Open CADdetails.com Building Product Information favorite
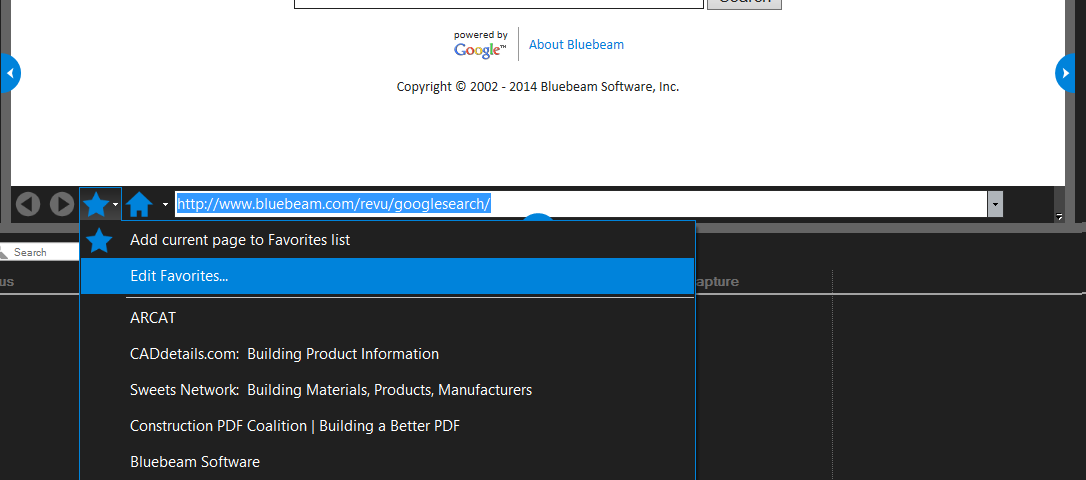Image resolution: width=1086 pixels, height=480 pixels. 387,354
